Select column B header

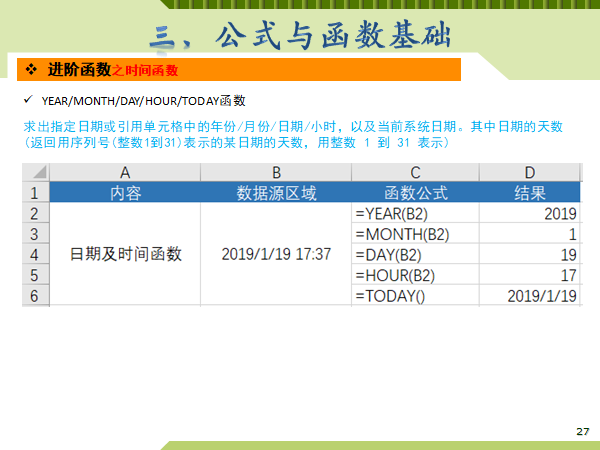[276, 173]
